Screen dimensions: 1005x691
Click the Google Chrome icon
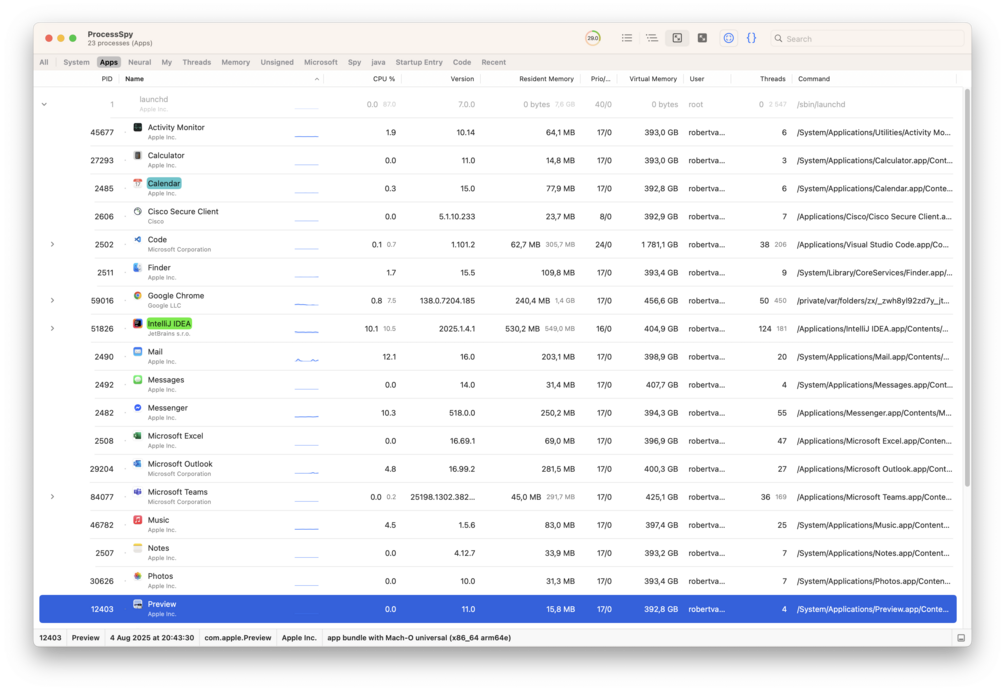[x=137, y=296]
